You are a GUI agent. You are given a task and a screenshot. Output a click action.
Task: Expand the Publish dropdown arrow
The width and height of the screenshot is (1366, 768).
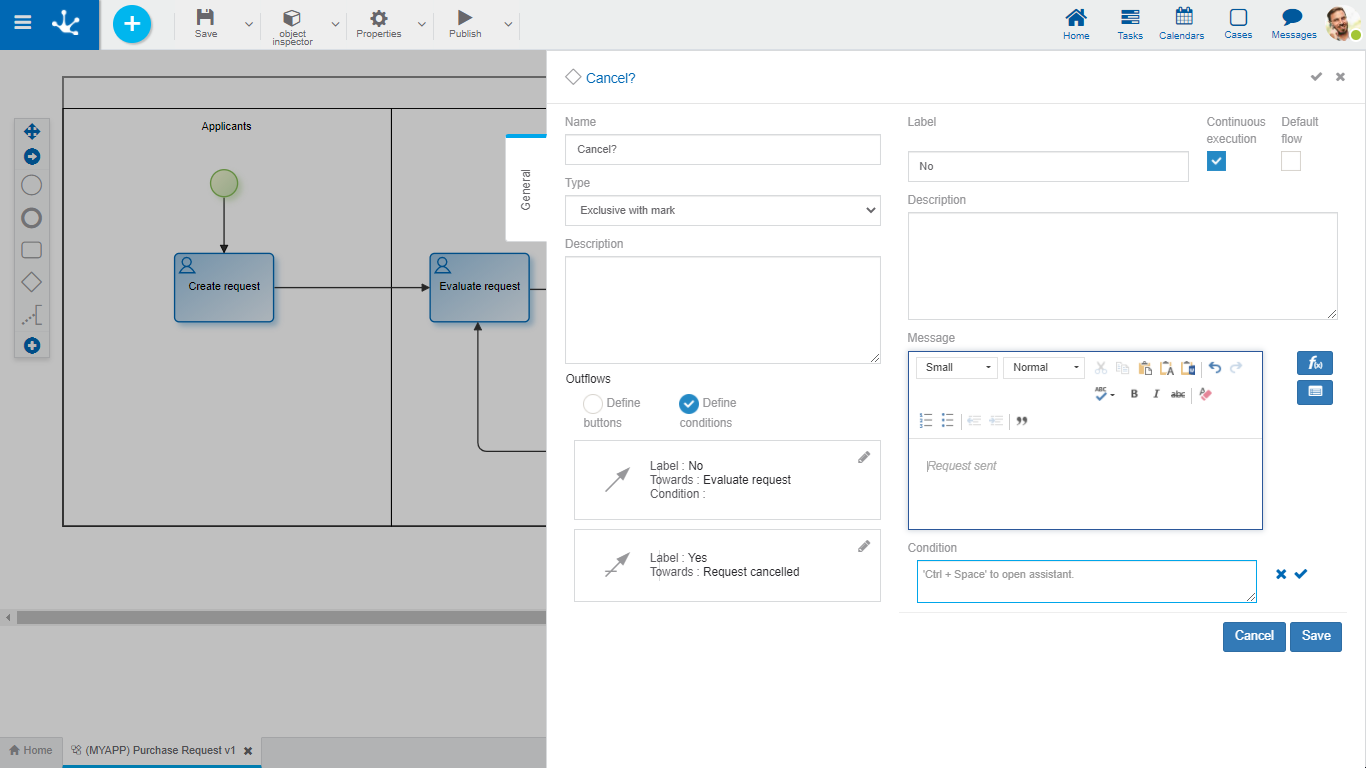pyautogui.click(x=508, y=24)
